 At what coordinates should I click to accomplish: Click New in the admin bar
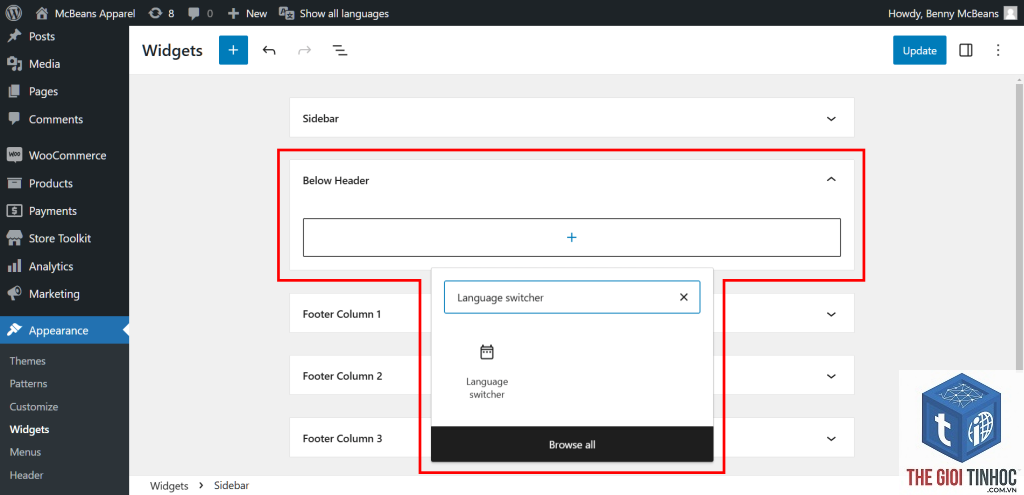pyautogui.click(x=247, y=13)
